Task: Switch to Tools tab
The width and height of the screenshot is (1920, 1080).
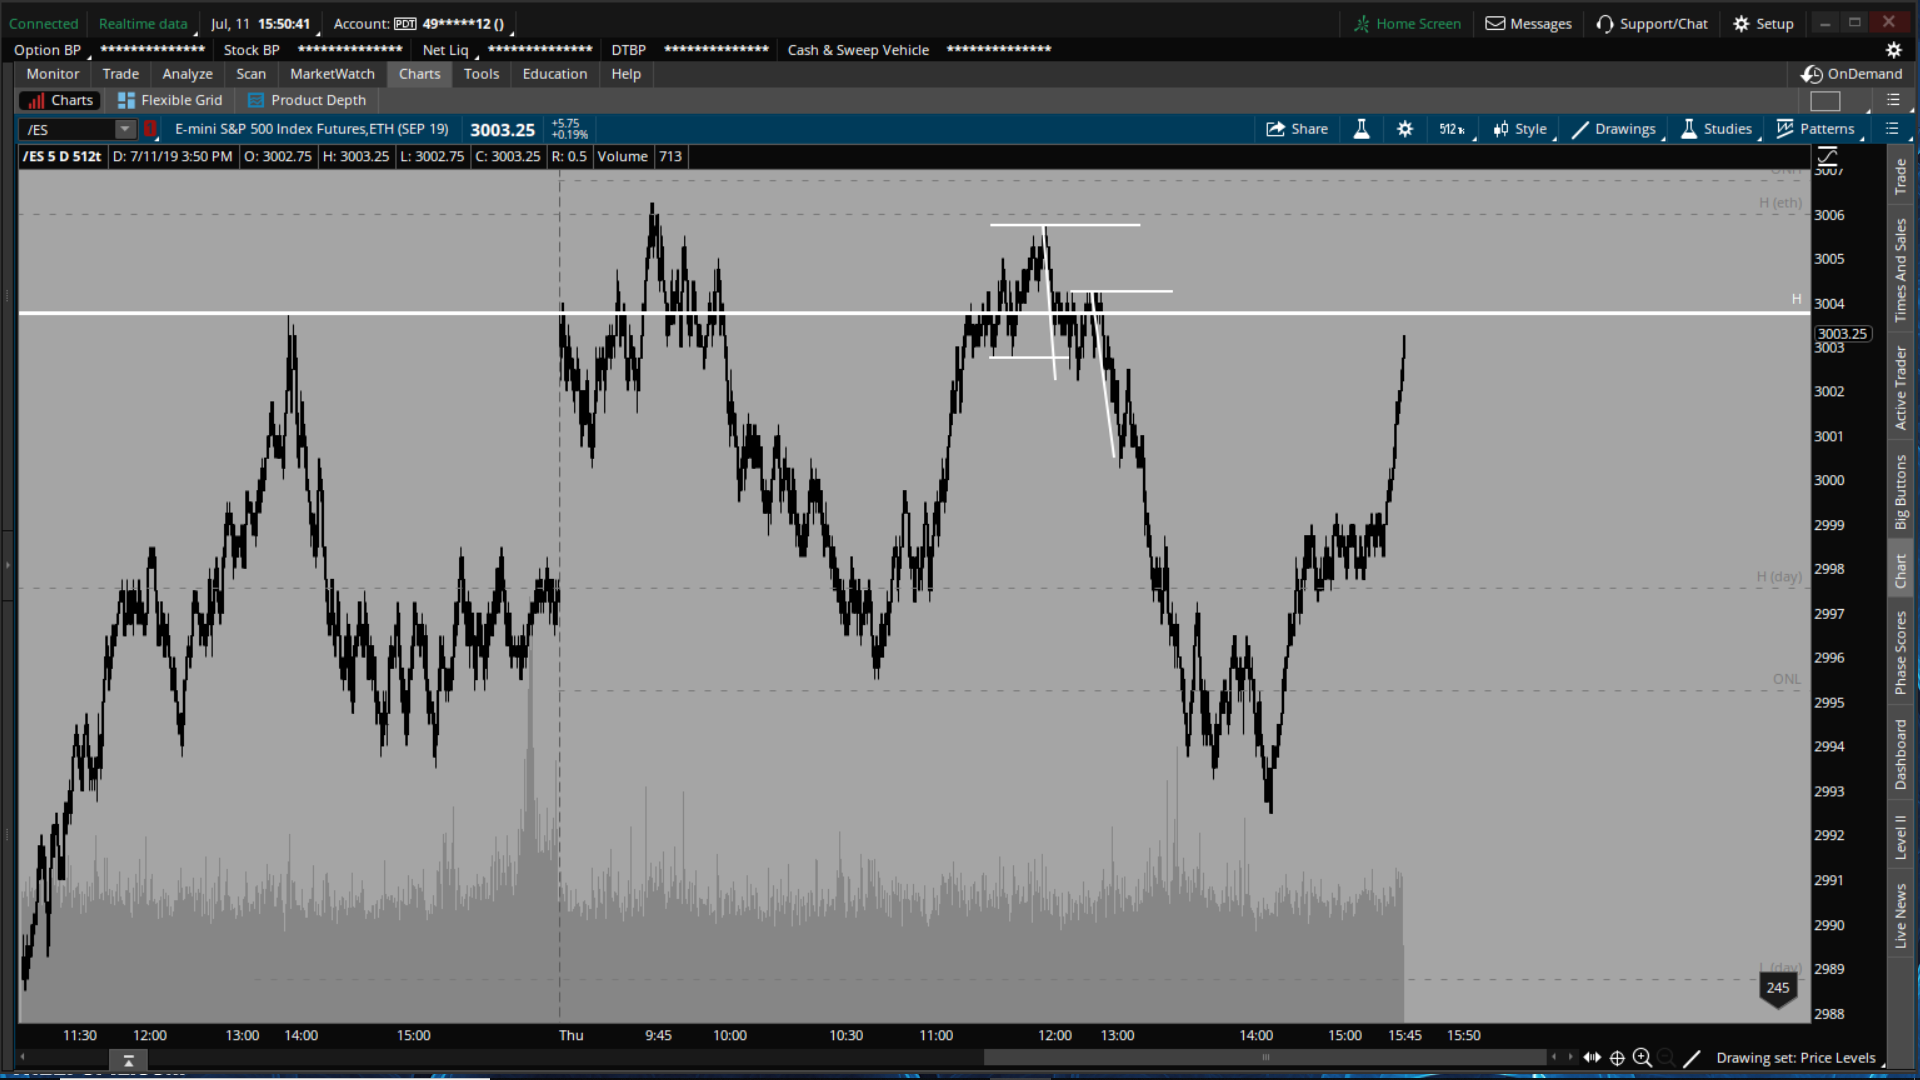Action: (481, 74)
